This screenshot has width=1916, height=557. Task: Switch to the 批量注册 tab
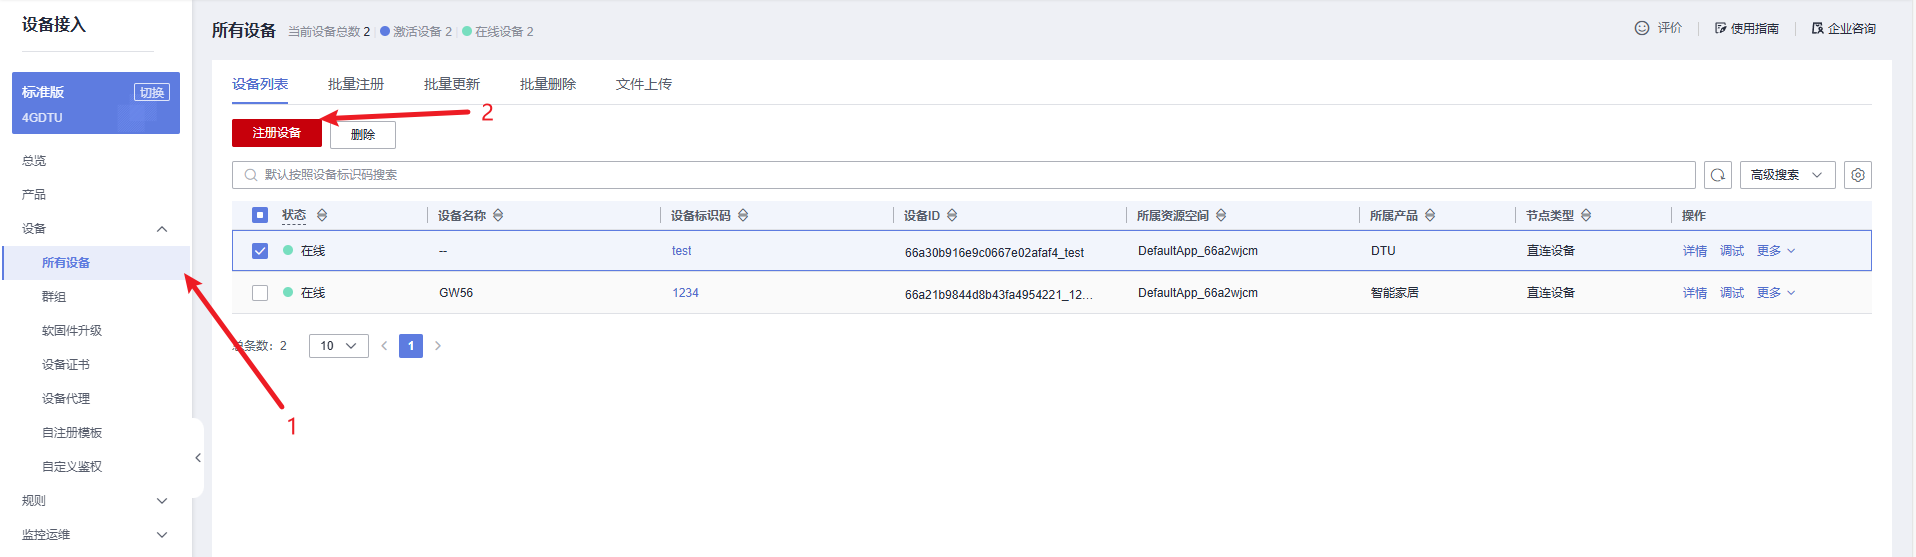pyautogui.click(x=355, y=84)
